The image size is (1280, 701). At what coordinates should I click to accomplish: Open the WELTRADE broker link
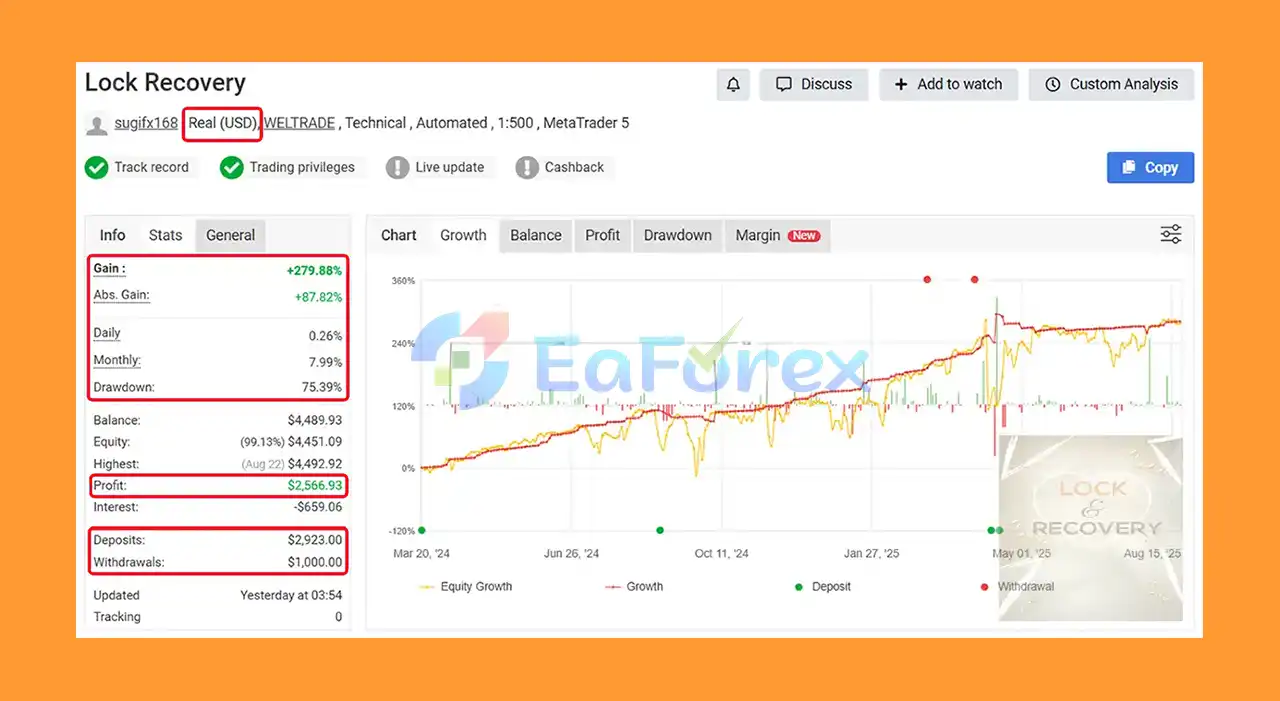(299, 123)
